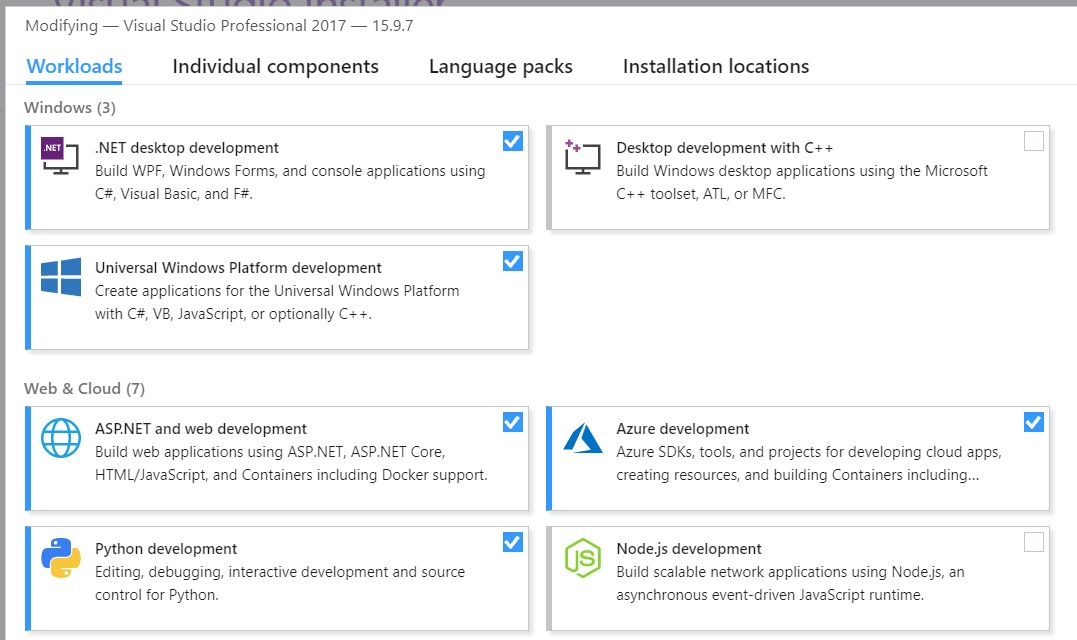1077x640 pixels.
Task: Click 'Modifying — Visual Studio Professional 2017' header text
Action: [185, 26]
